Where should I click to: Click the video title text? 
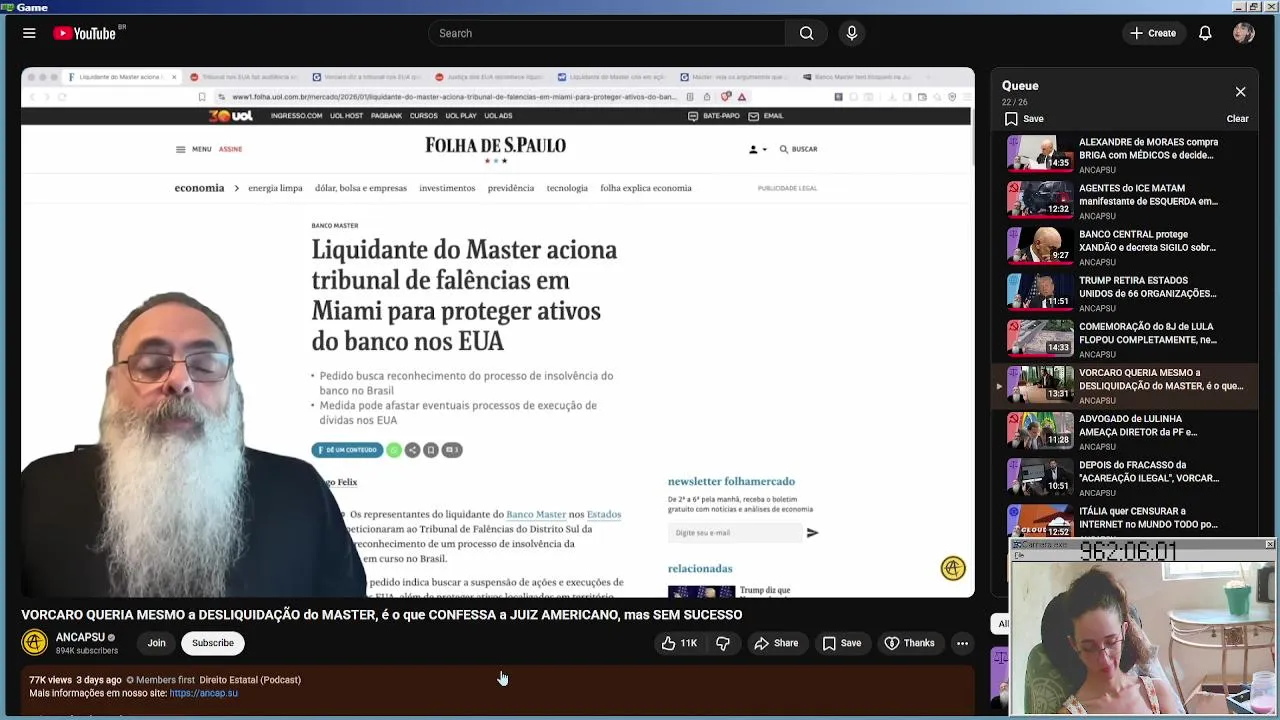382,615
